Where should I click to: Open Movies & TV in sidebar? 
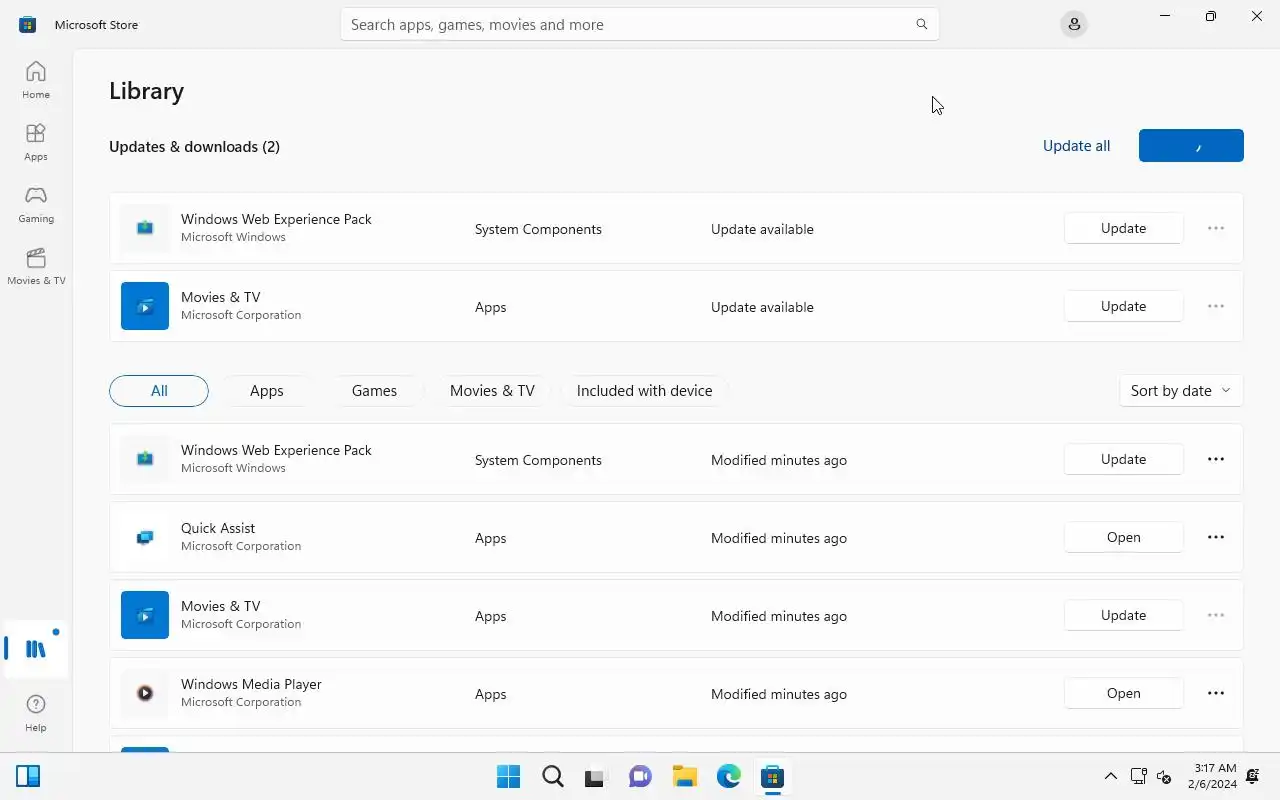point(36,266)
